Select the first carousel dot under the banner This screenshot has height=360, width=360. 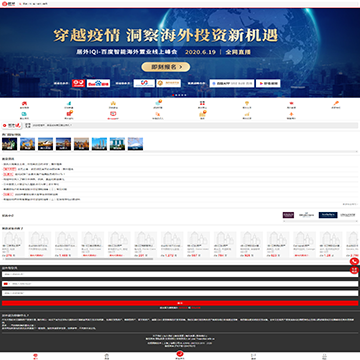pyautogui.click(x=173, y=95)
